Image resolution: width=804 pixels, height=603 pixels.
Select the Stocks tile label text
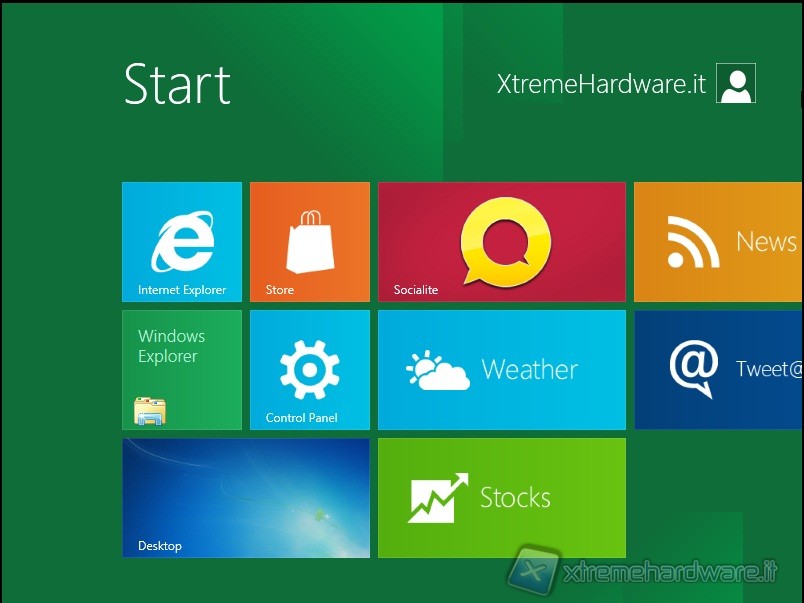[x=515, y=498]
